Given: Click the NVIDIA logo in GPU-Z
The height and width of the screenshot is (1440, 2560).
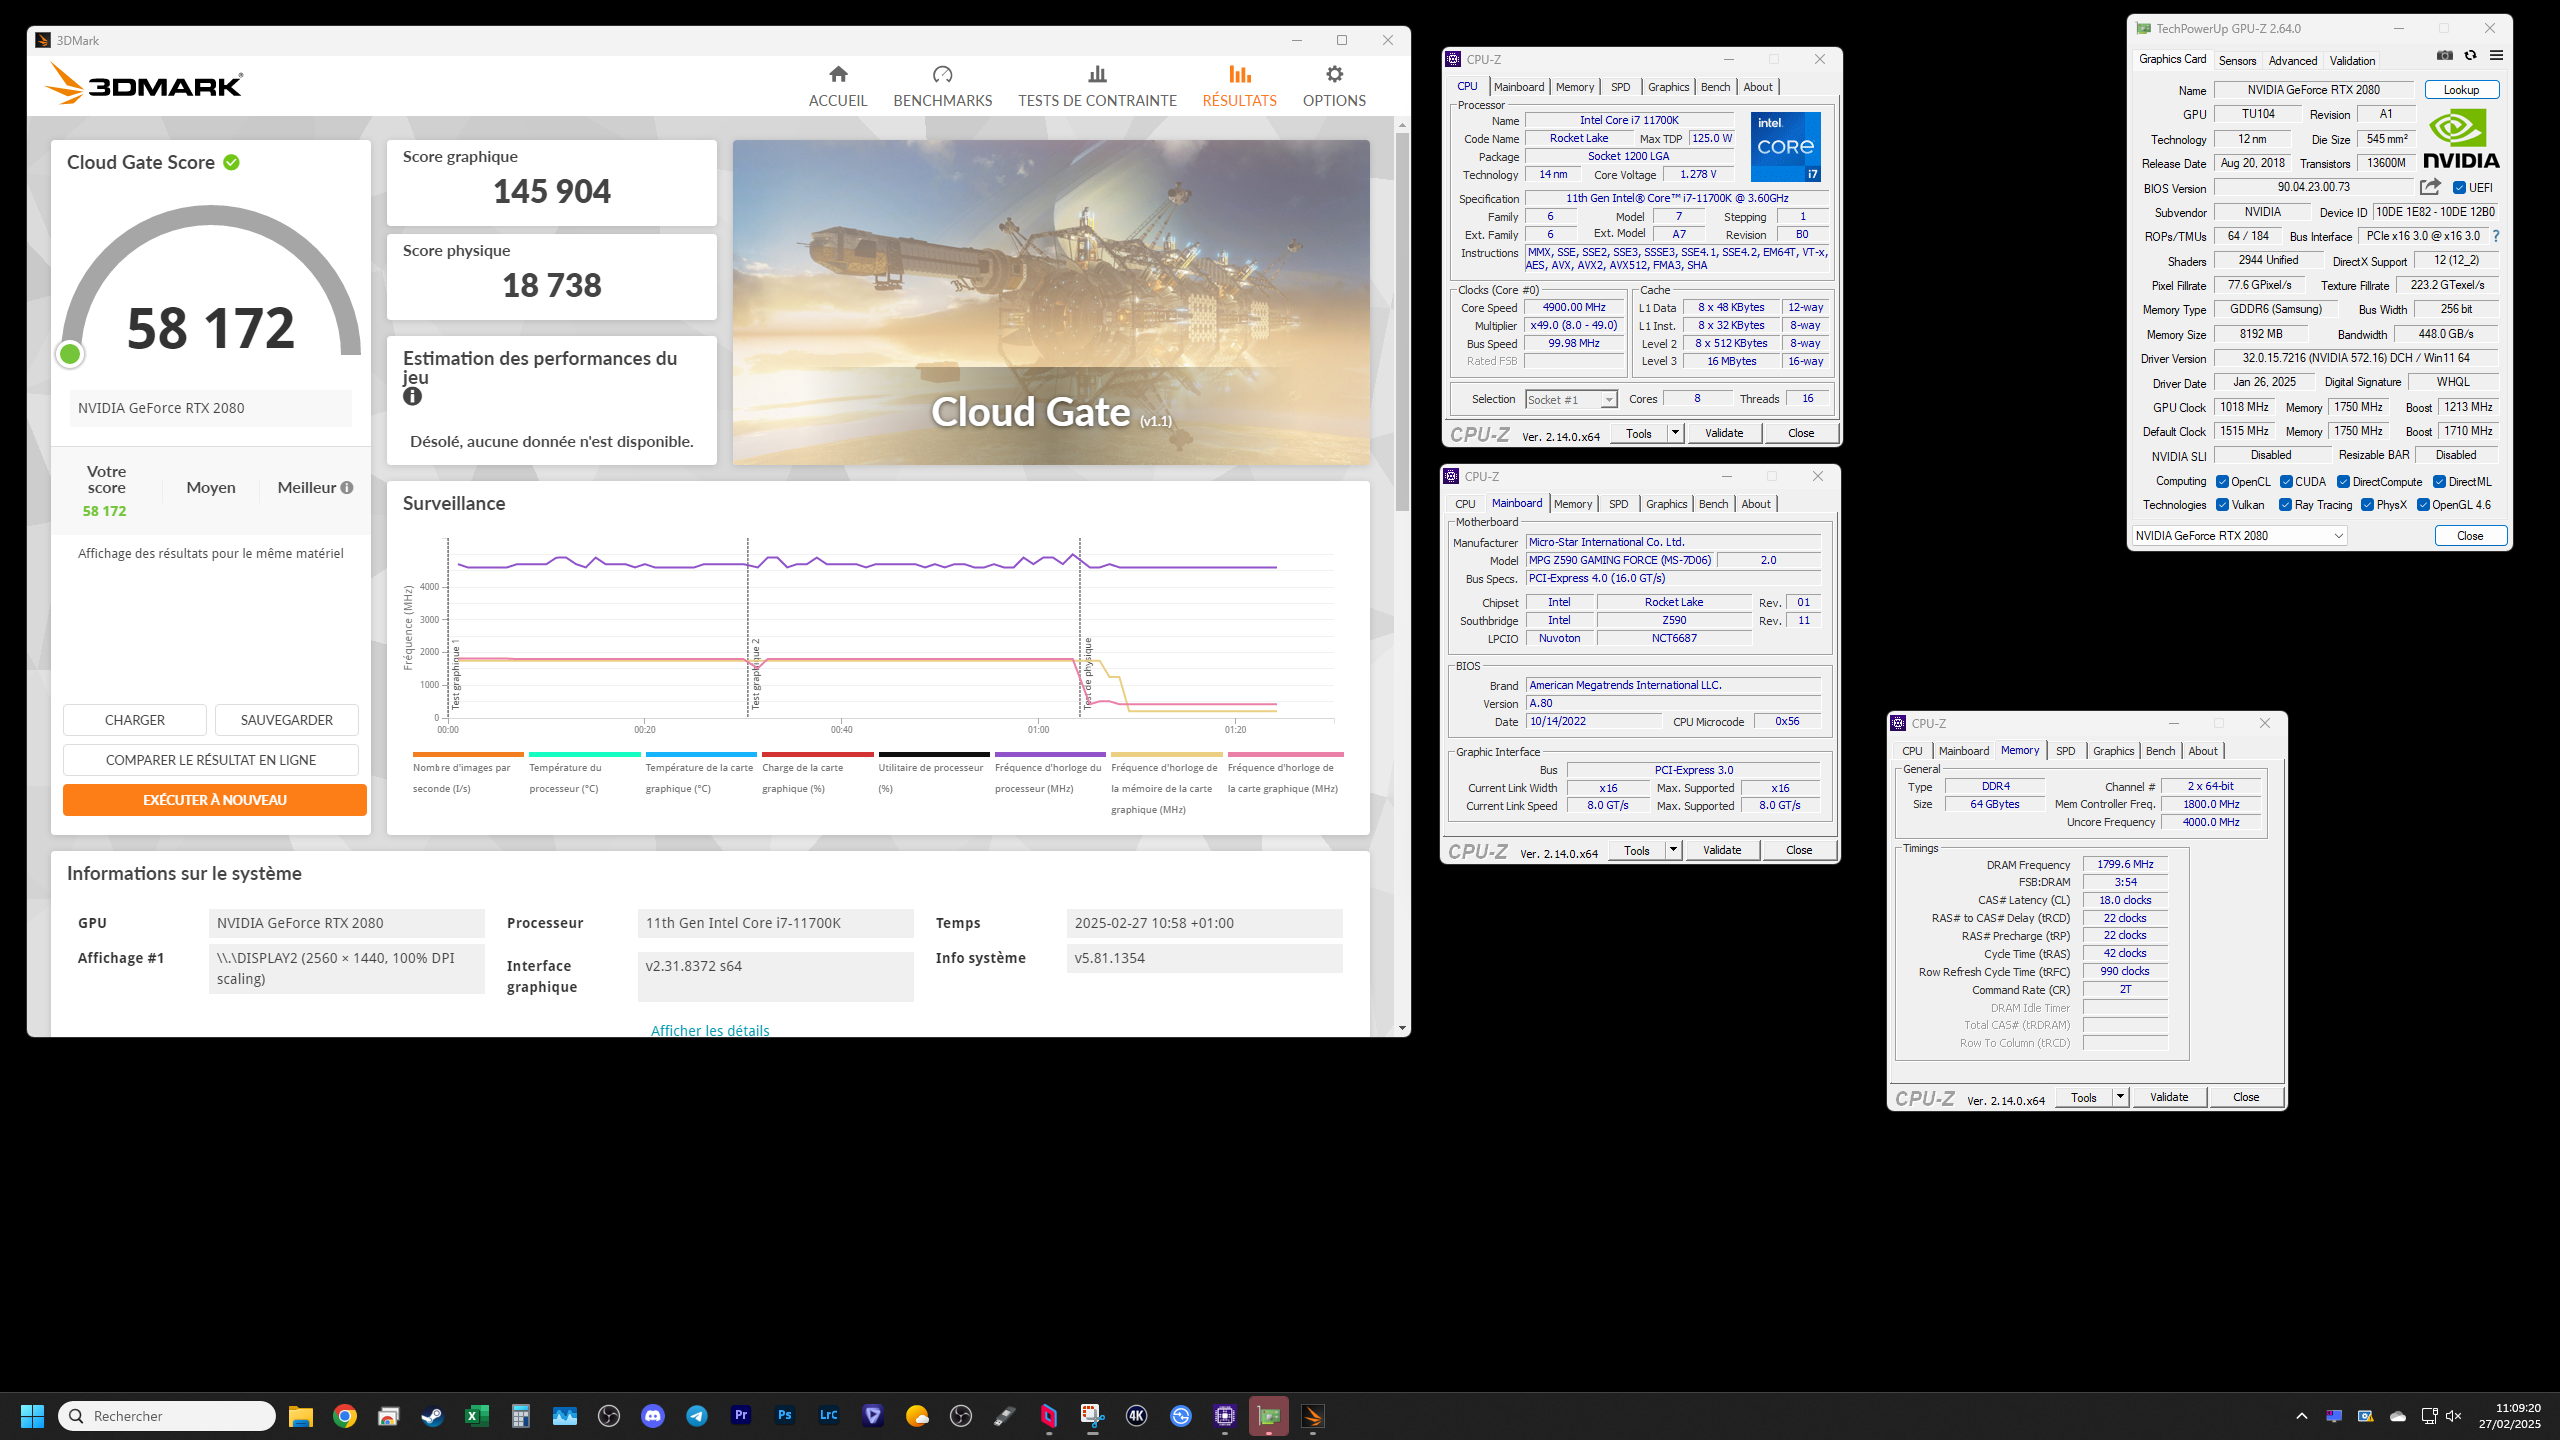Looking at the screenshot, I should 2461,138.
